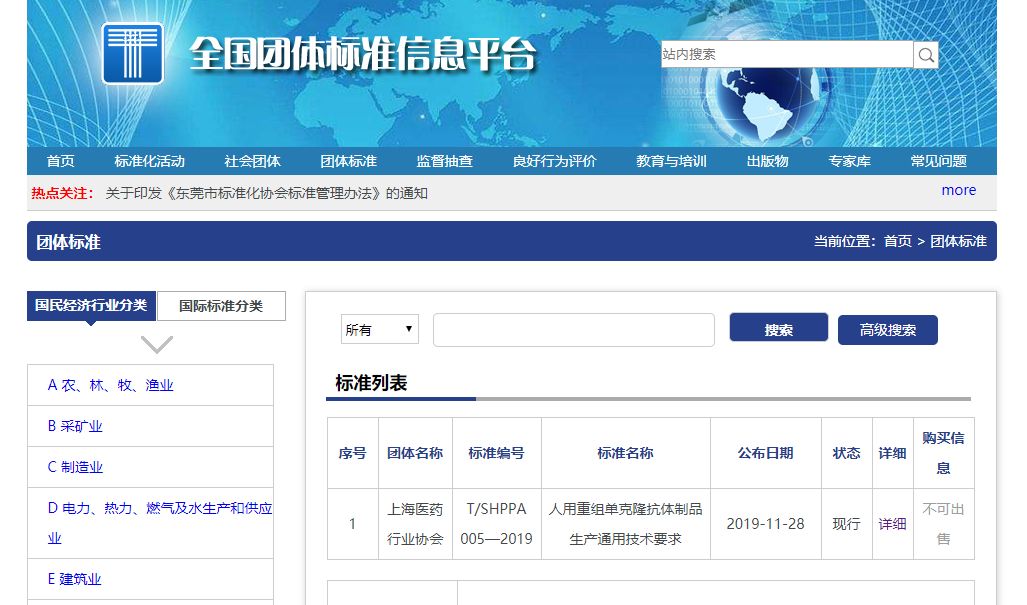Click the platform logo emblem
The image size is (1027, 605).
(x=132, y=54)
